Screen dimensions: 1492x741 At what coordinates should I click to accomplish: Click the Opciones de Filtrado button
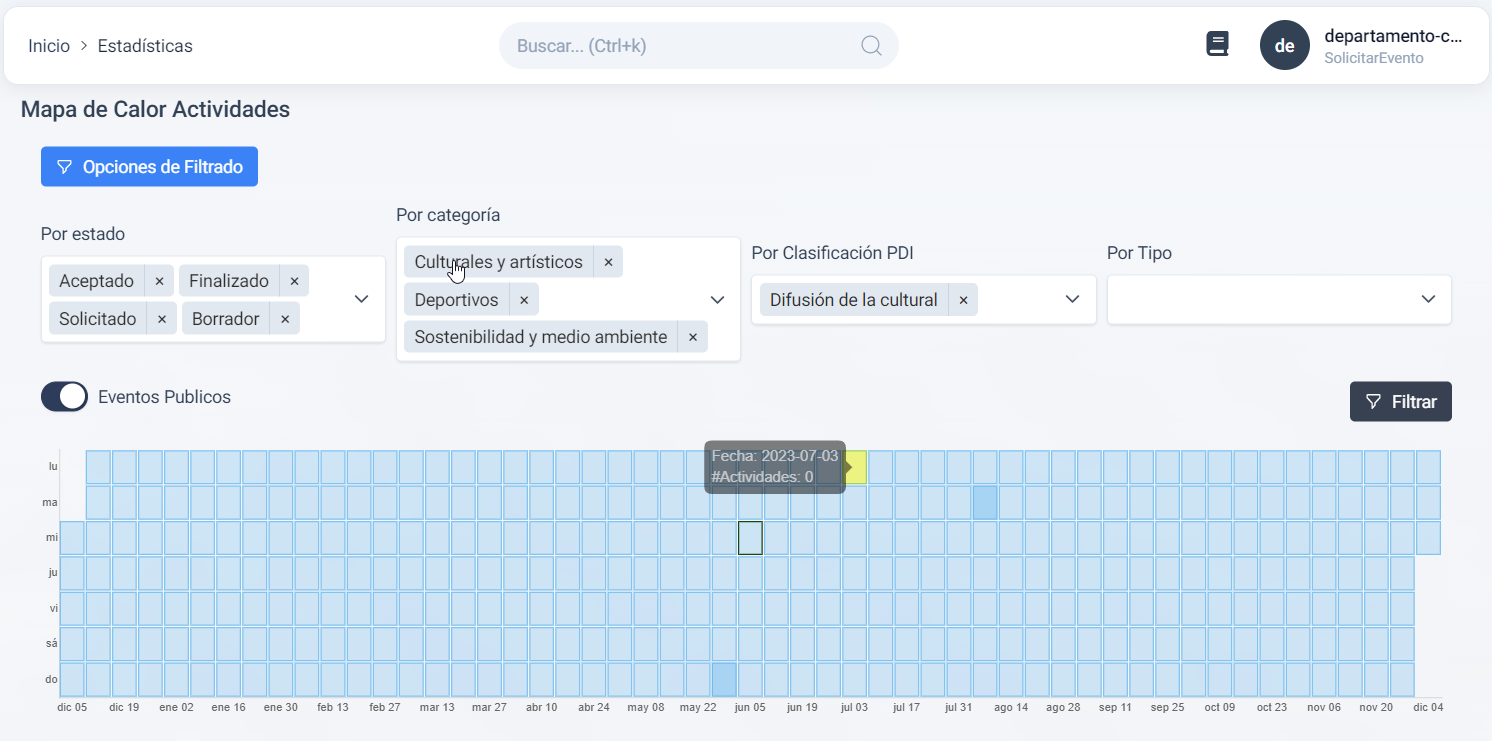[x=149, y=167]
